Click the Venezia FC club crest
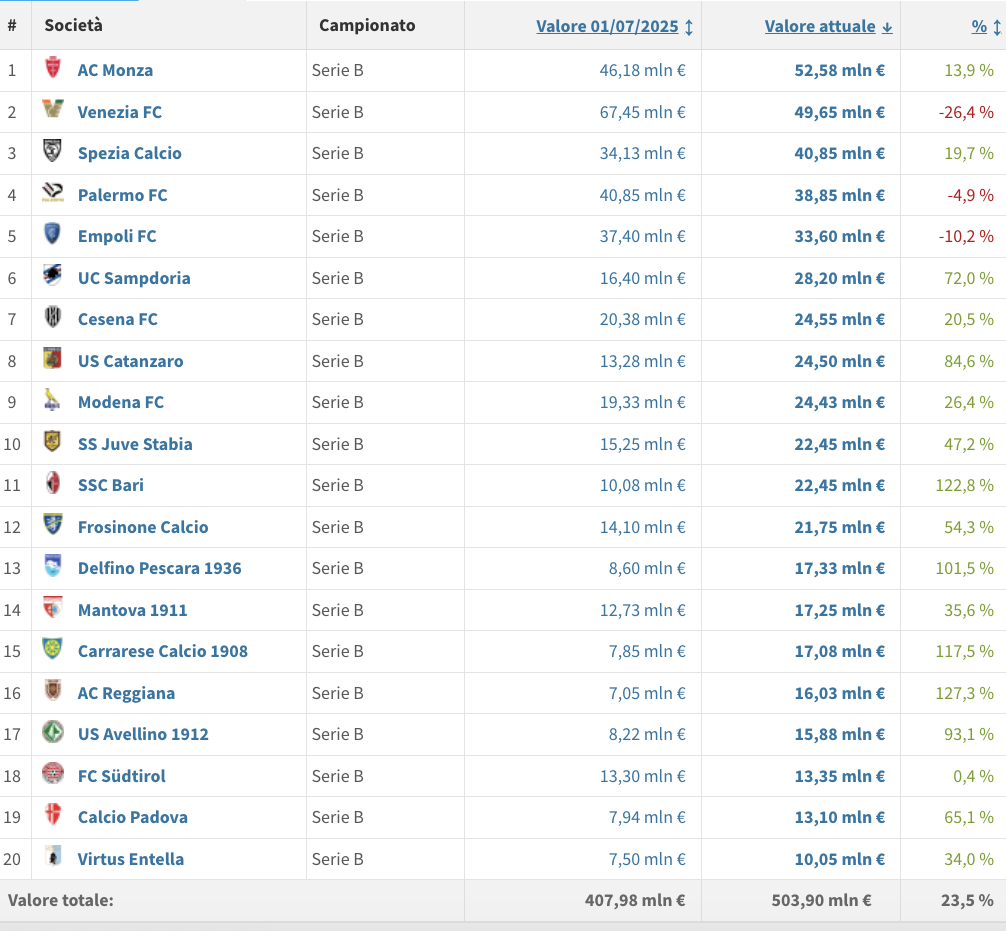 [53, 110]
